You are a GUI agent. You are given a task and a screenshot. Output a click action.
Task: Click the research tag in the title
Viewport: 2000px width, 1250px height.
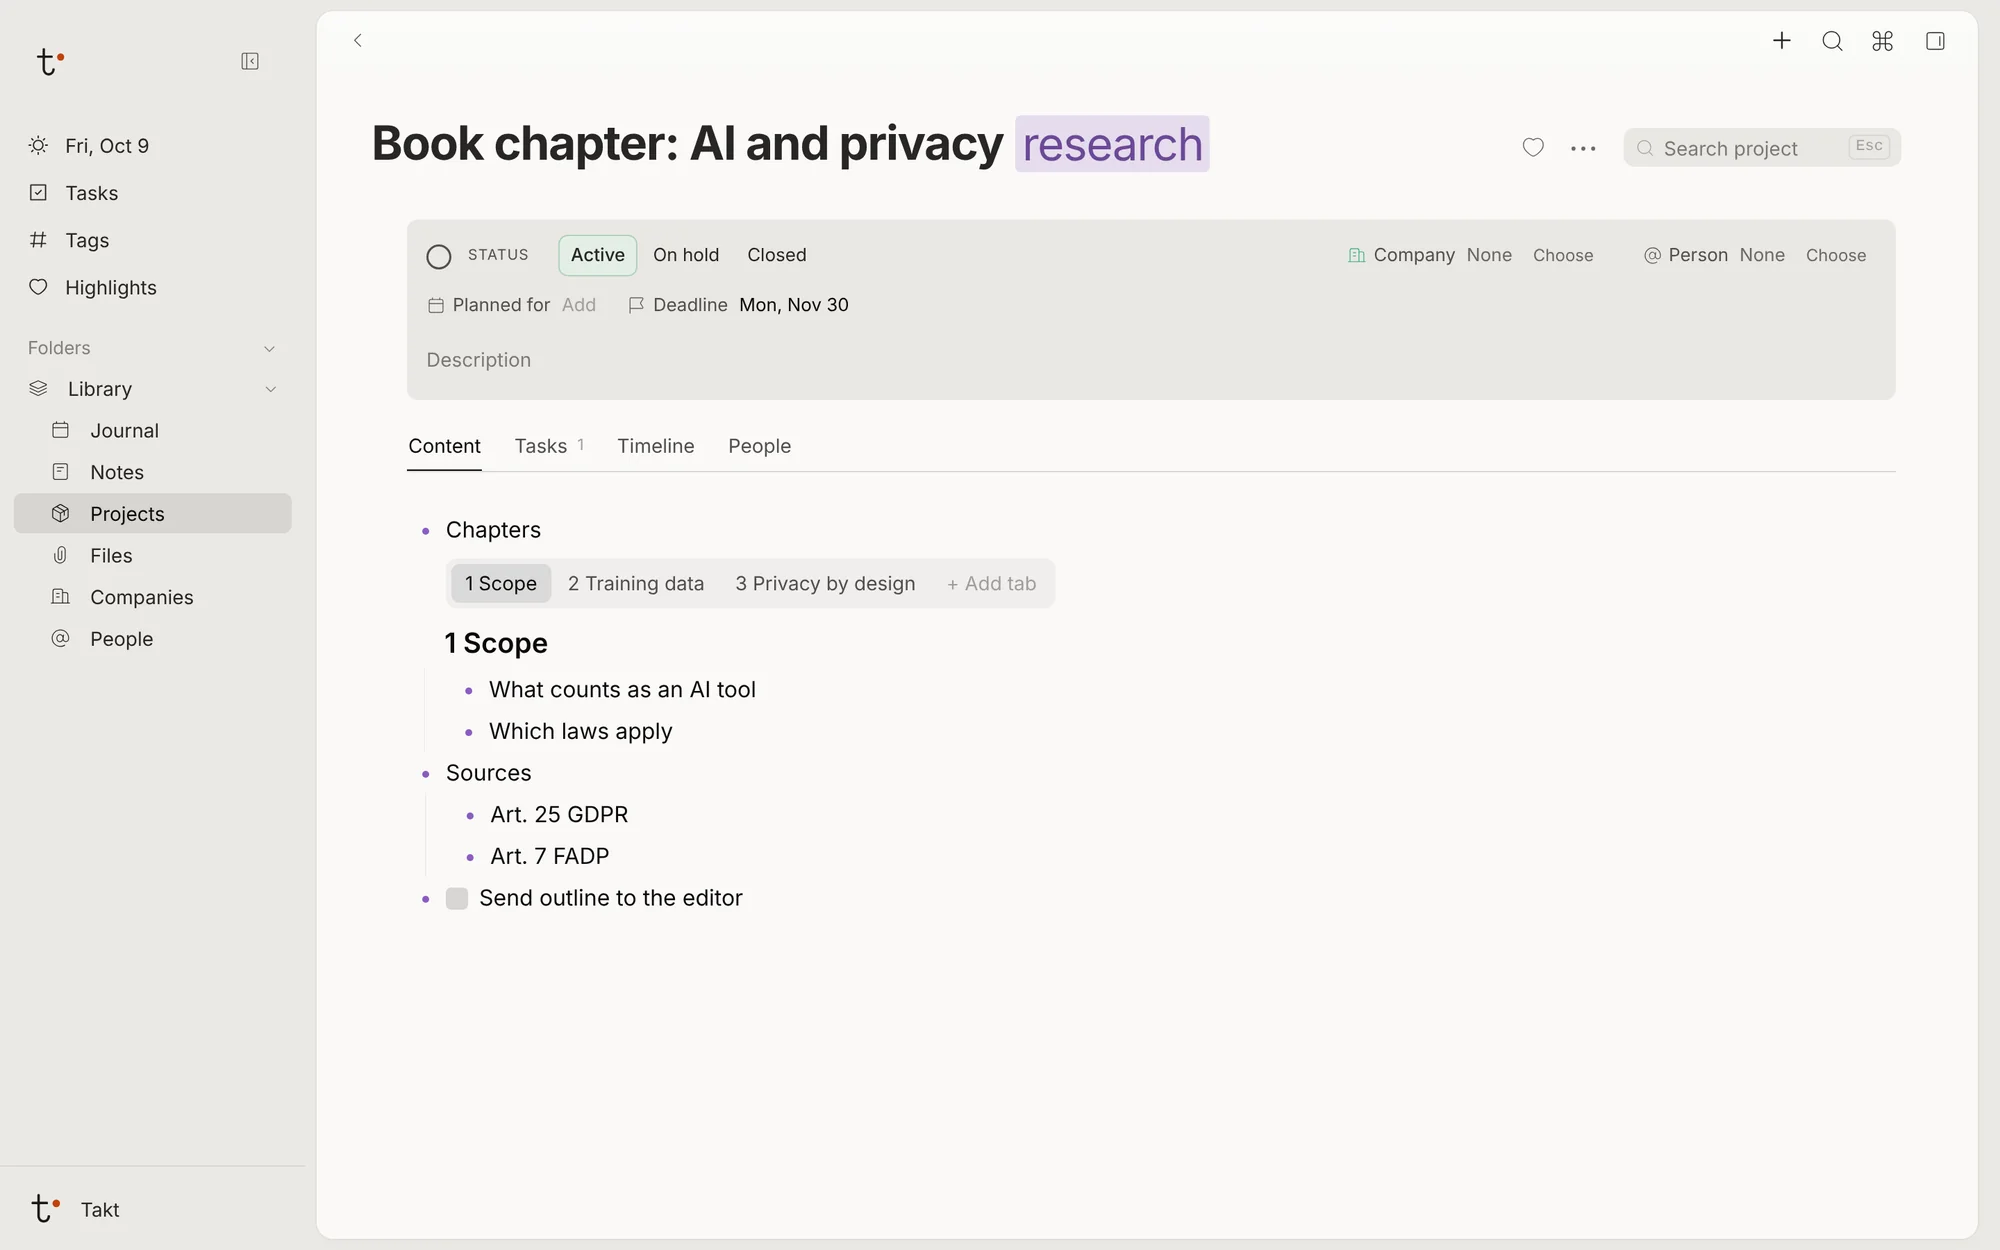pyautogui.click(x=1112, y=144)
